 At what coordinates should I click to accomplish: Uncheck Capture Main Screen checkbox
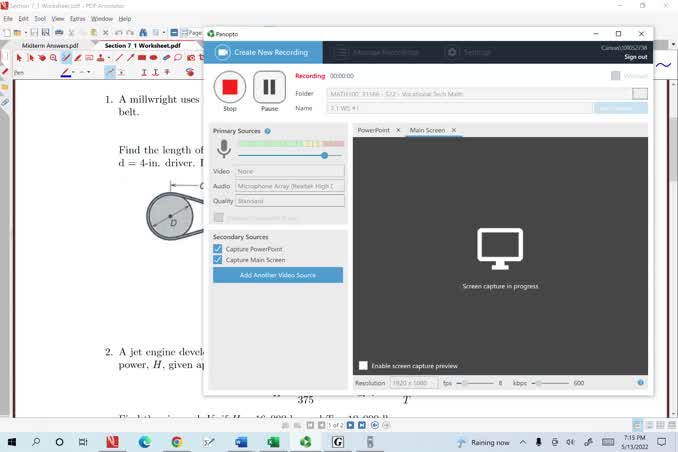(x=218, y=260)
